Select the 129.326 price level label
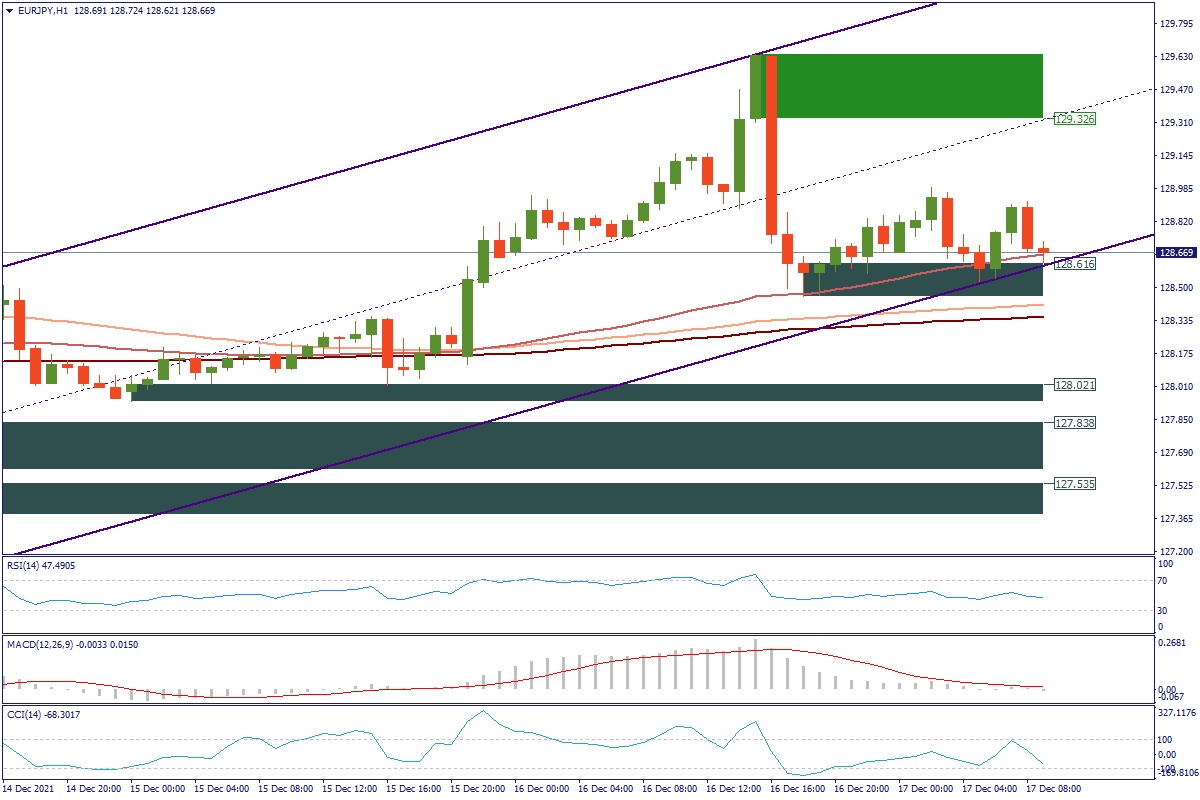The image size is (1200, 800). click(x=1075, y=119)
